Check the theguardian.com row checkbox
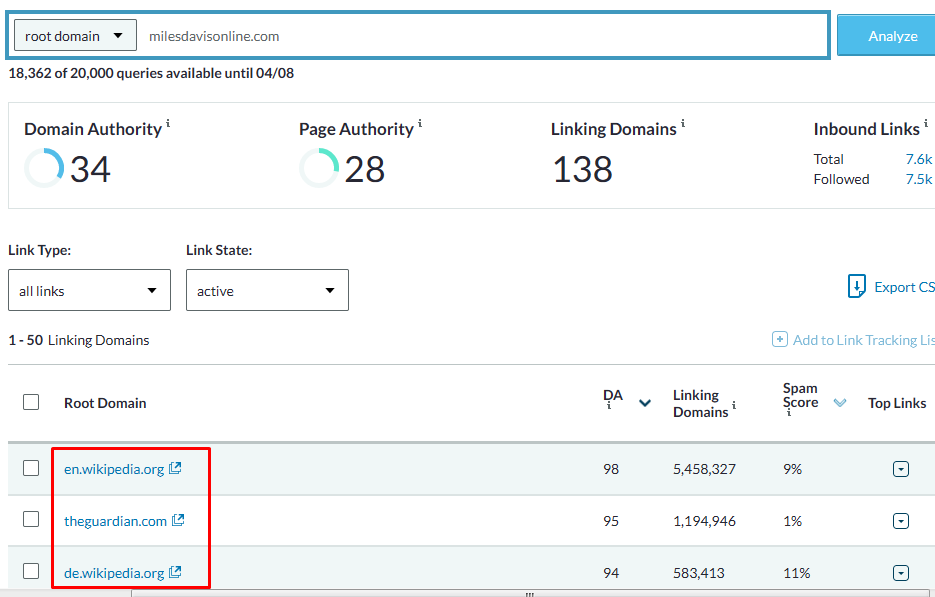The image size is (935, 597). (31, 520)
